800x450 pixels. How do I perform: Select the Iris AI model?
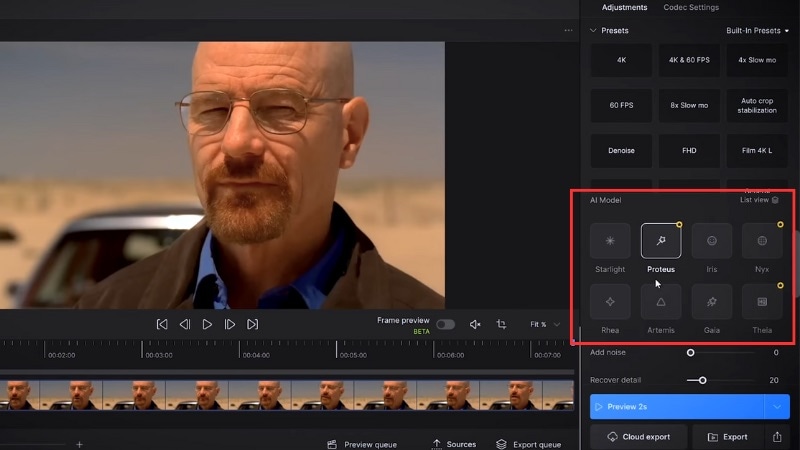pos(711,241)
